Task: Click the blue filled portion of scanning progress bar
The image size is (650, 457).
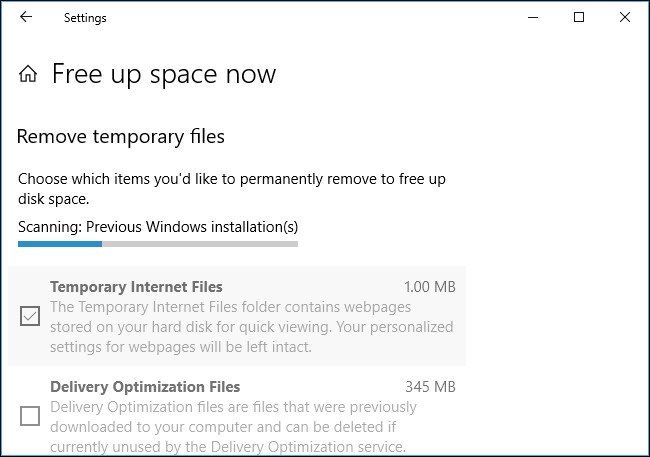Action: coord(60,244)
